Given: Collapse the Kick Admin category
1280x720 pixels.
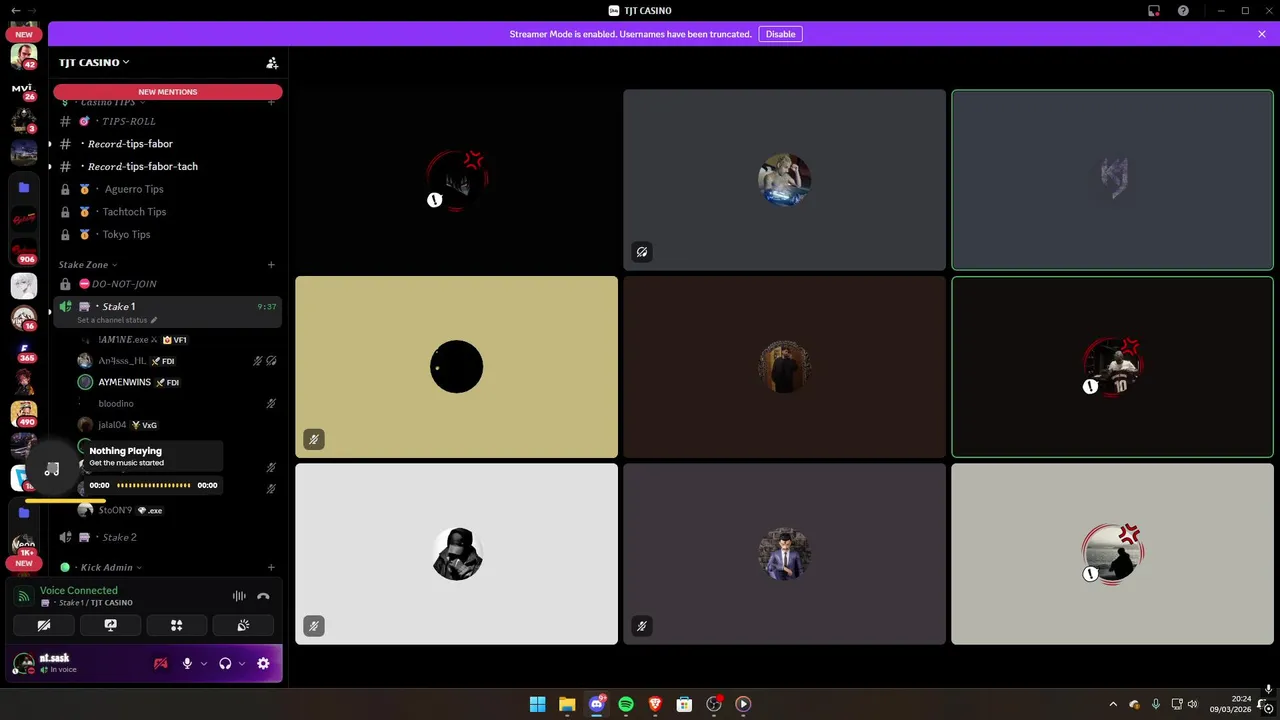Looking at the screenshot, I should pos(111,567).
